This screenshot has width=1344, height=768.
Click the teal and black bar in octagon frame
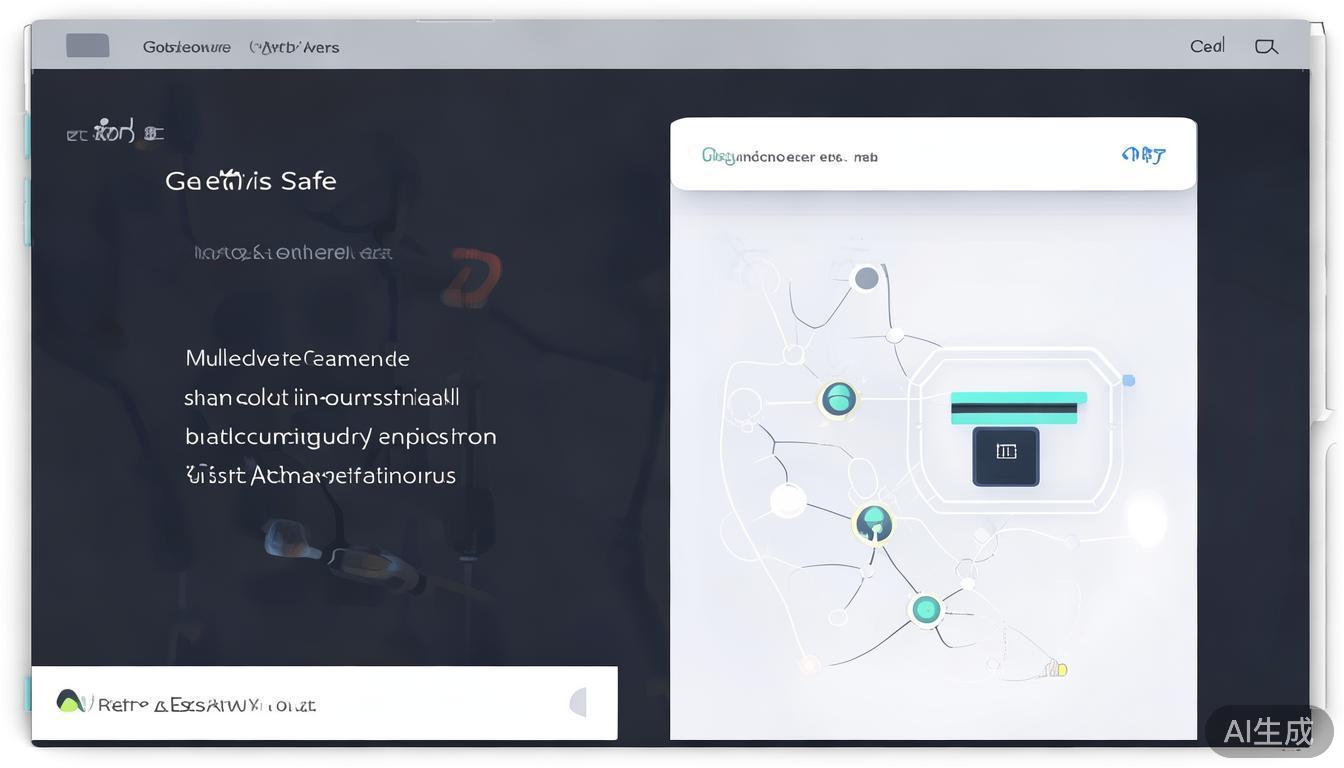[1017, 408]
